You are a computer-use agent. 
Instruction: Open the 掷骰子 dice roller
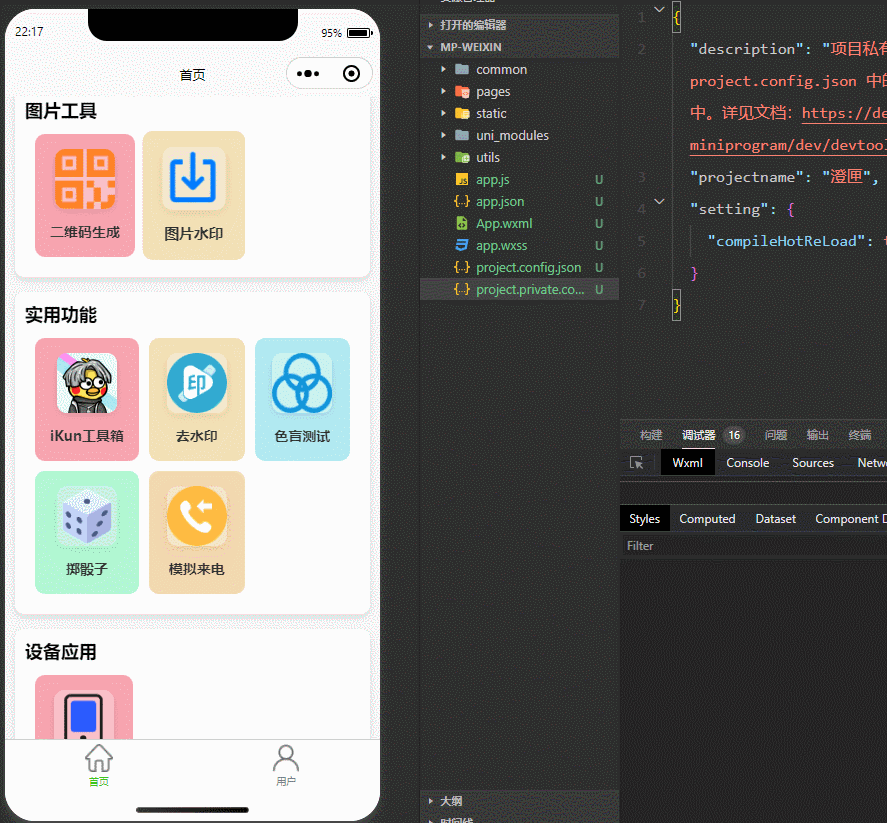87,532
